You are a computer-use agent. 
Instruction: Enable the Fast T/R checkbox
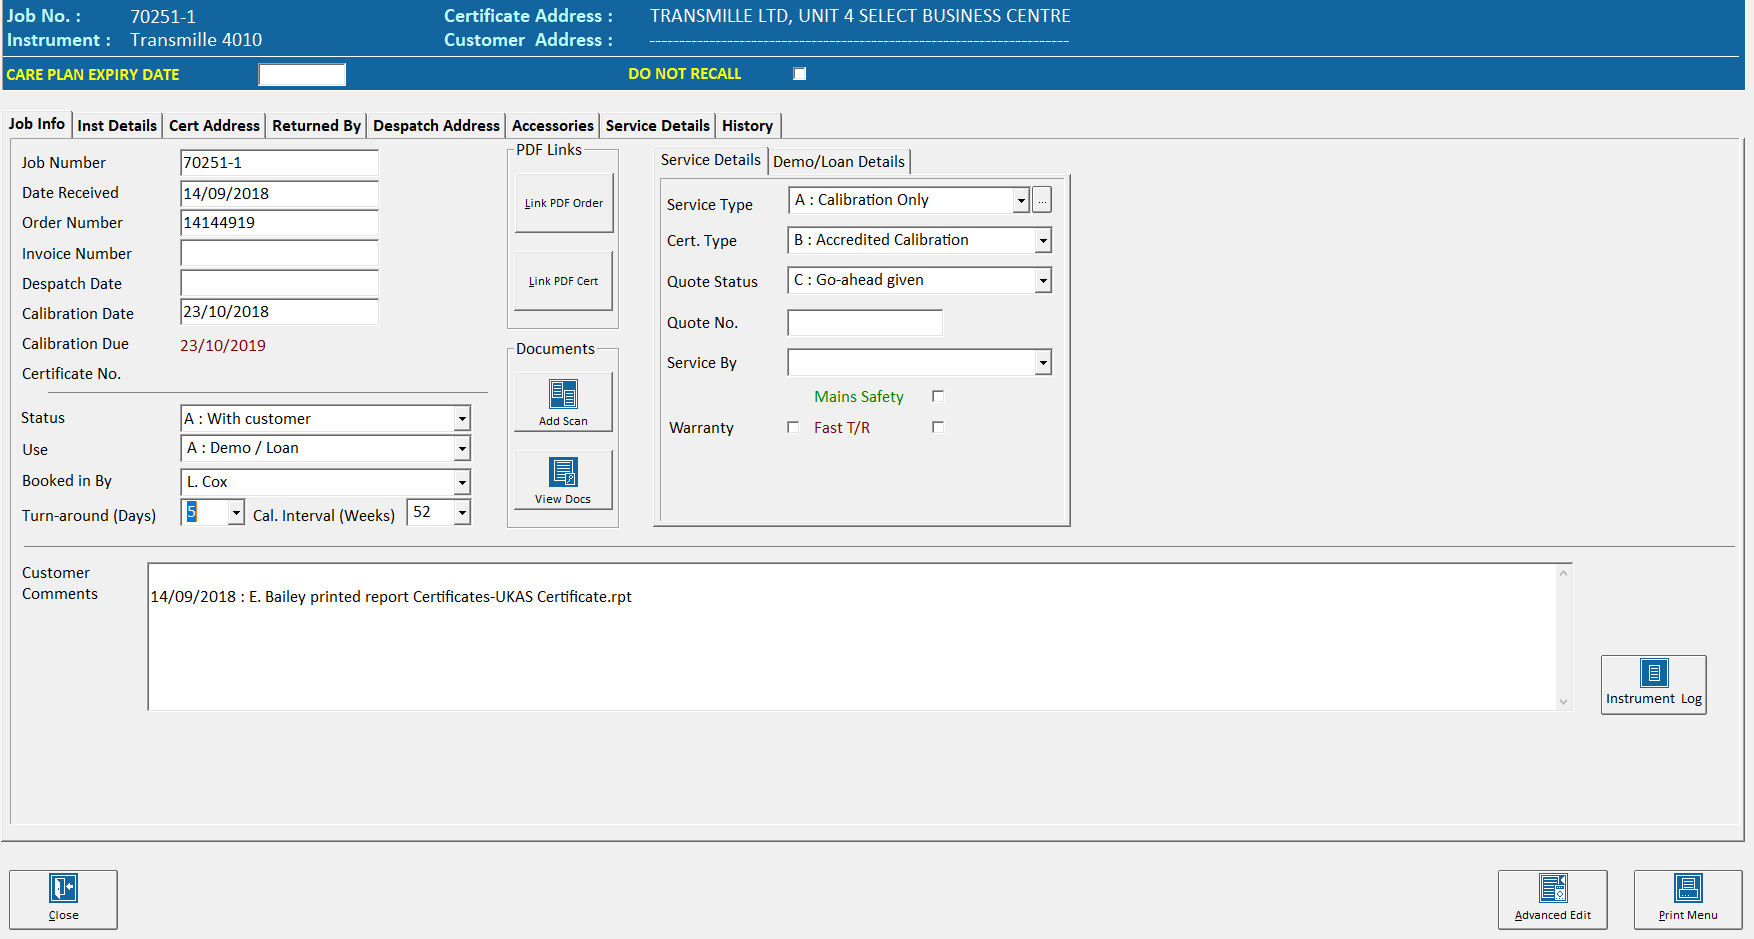(938, 427)
